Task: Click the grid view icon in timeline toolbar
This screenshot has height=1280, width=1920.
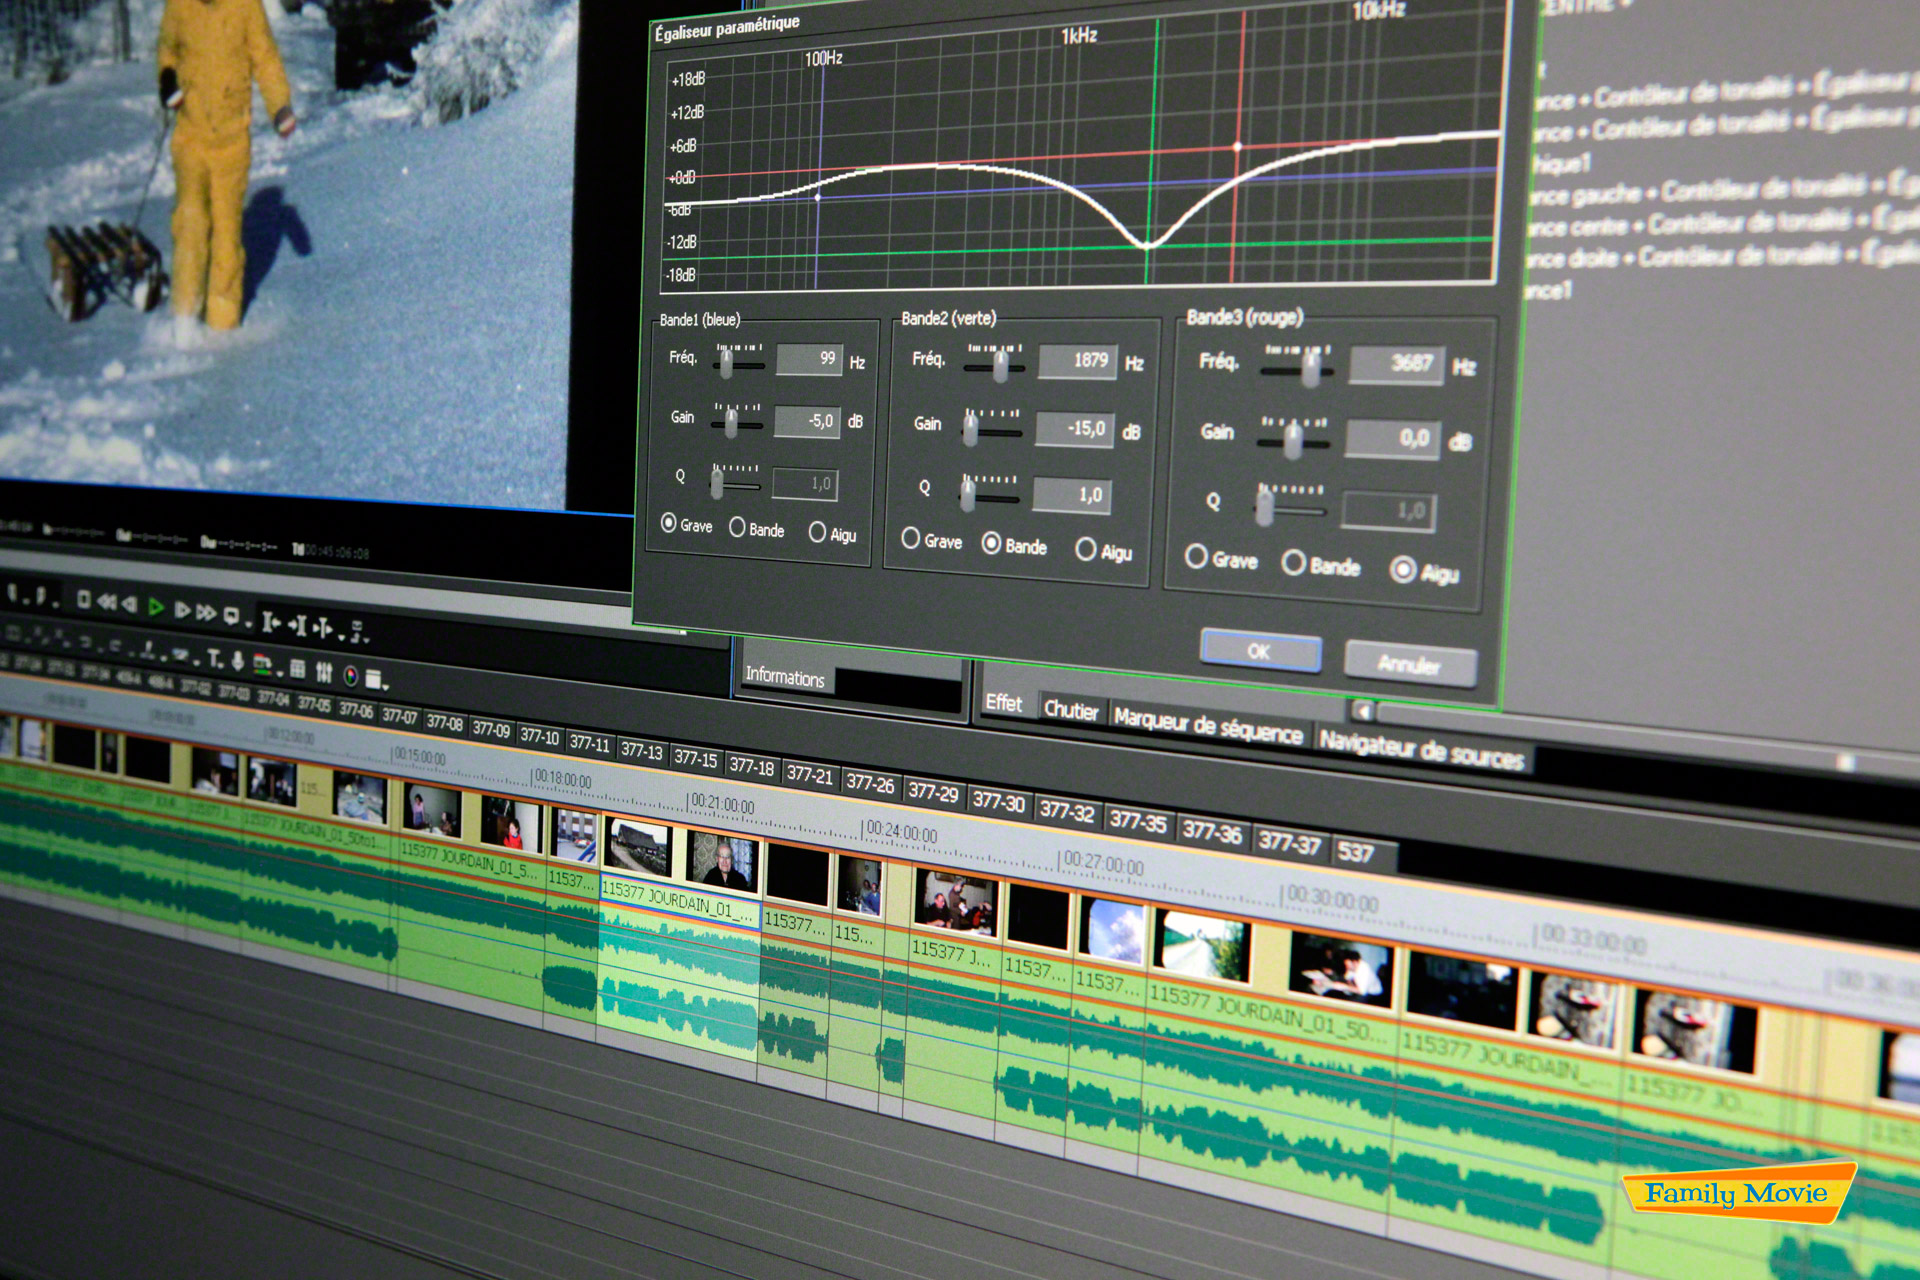Action: [x=297, y=669]
